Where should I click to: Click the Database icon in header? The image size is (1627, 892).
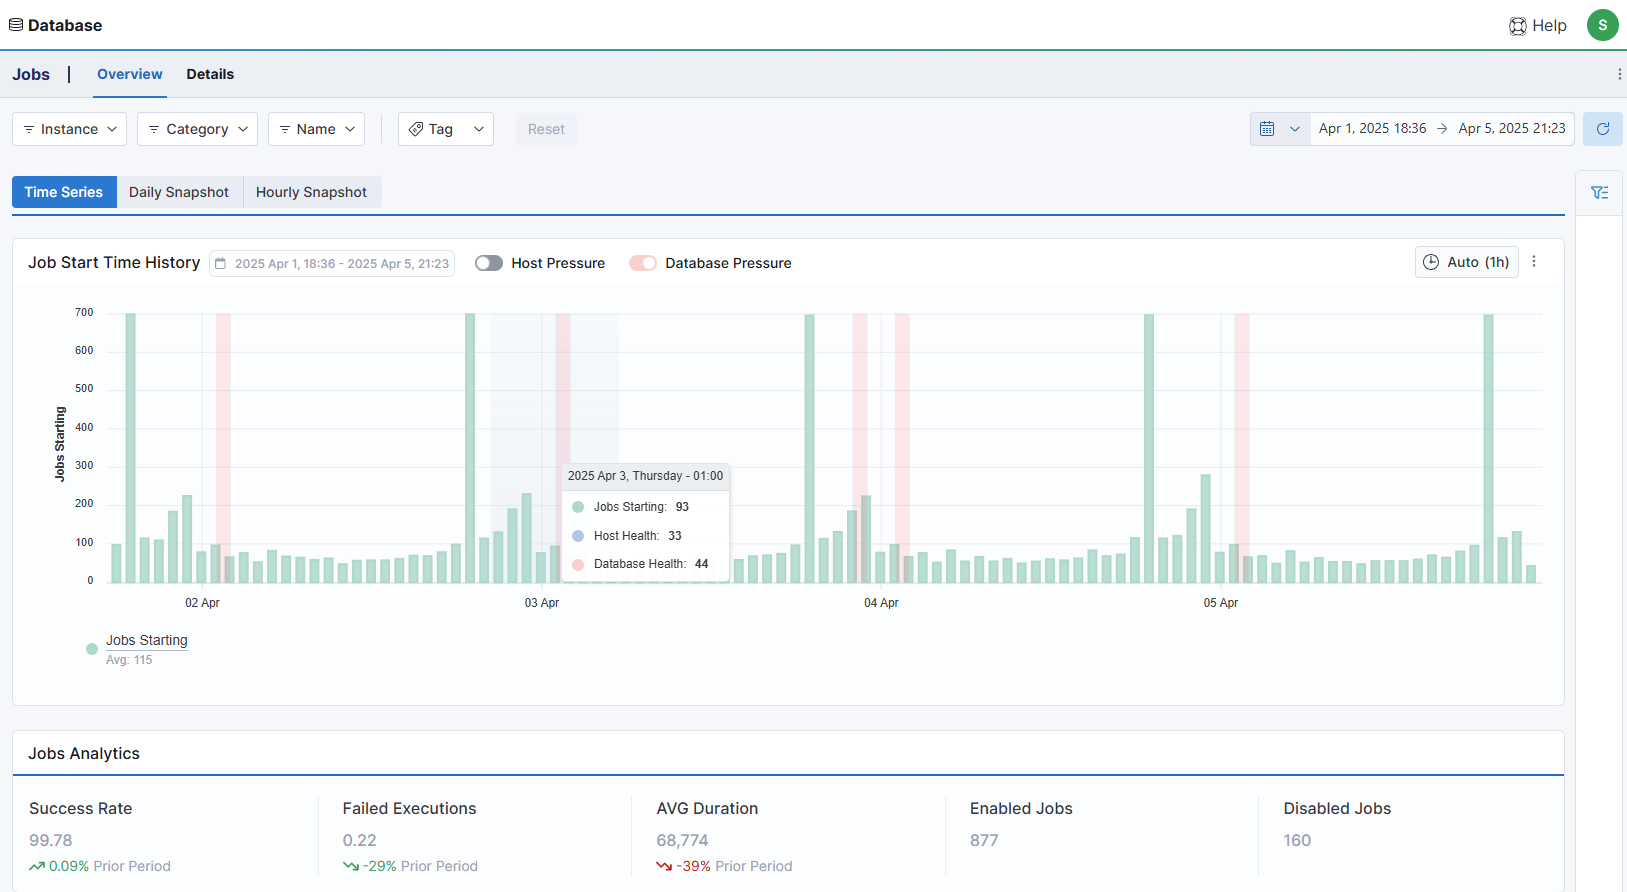pyautogui.click(x=16, y=25)
